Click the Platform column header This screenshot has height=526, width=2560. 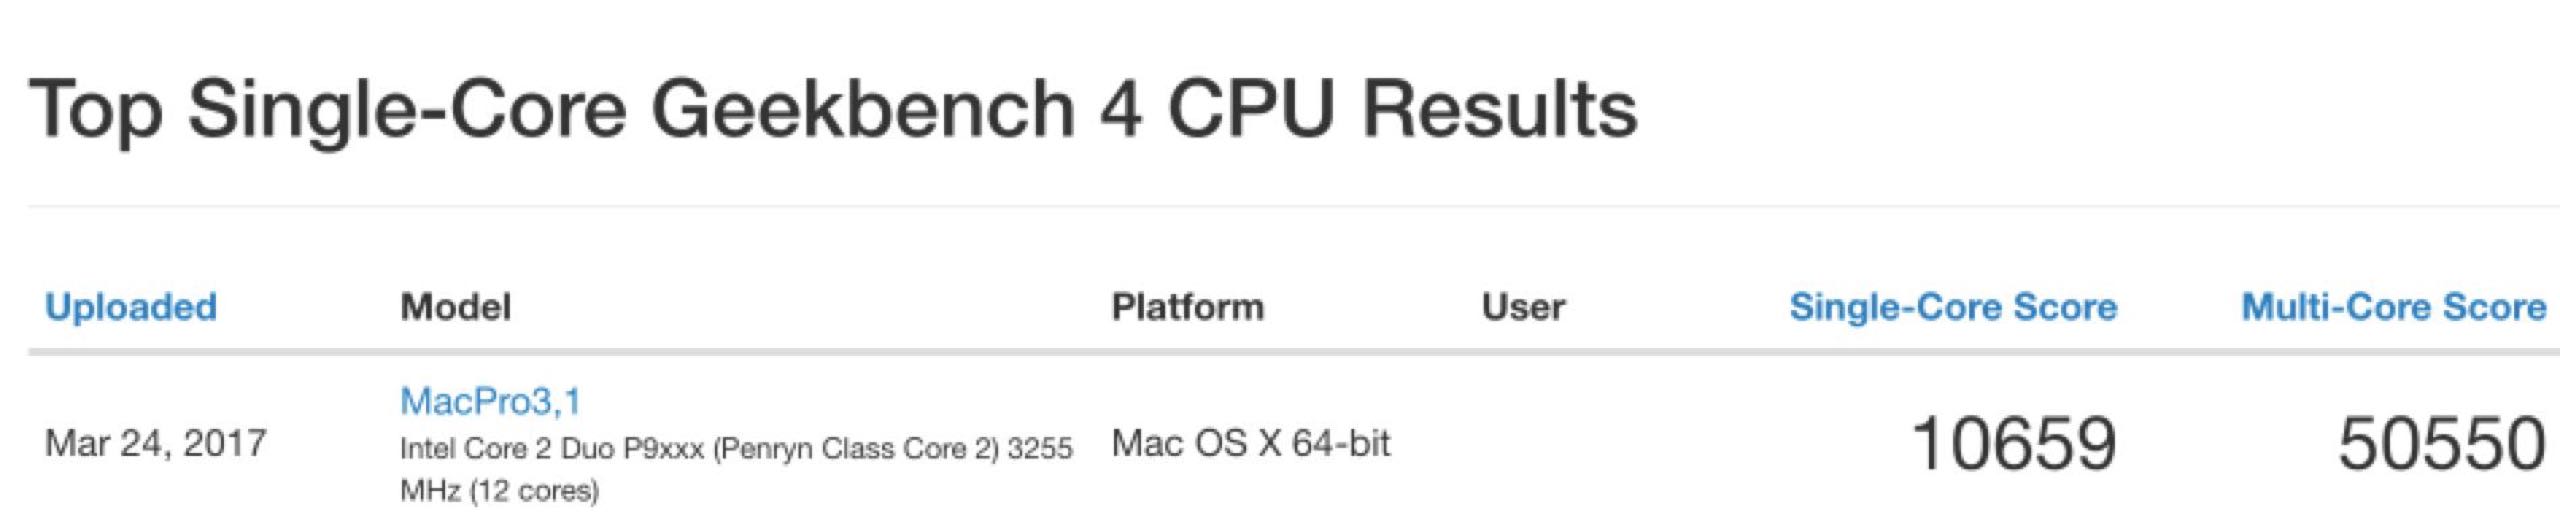pyautogui.click(x=1187, y=307)
